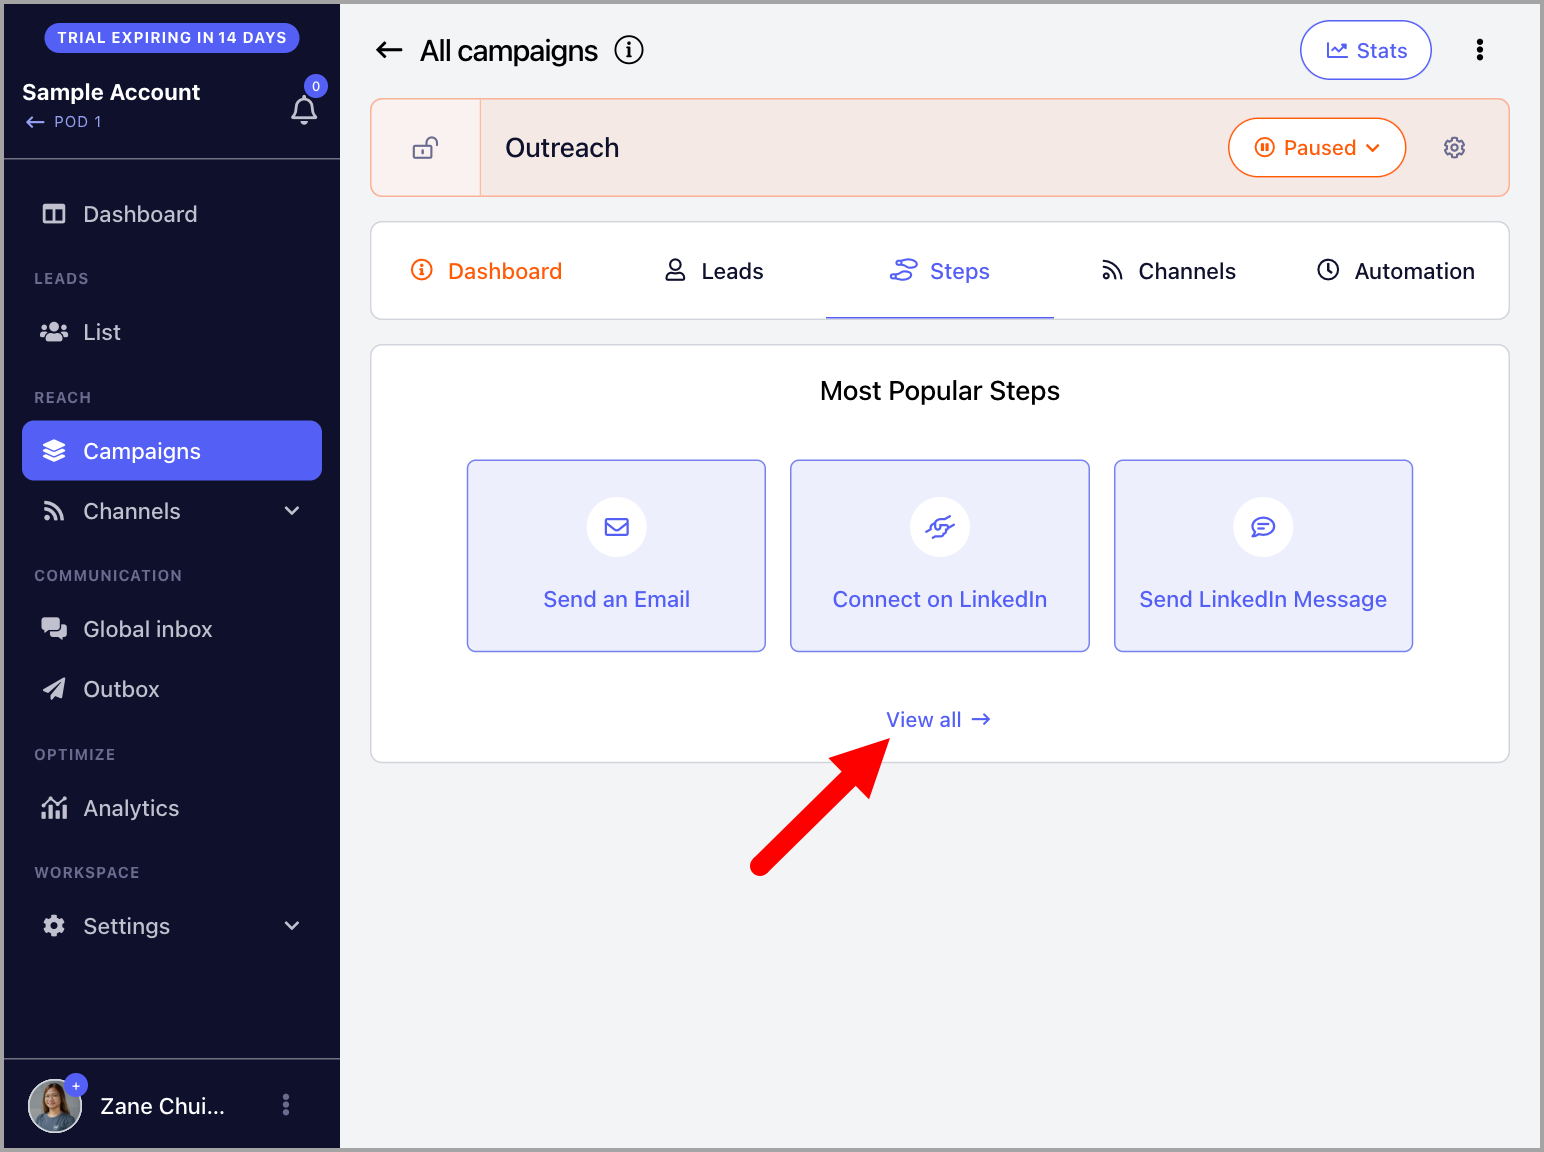Viewport: 1544px width, 1152px height.
Task: Open Analytics in sidebar
Action: pyautogui.click(x=172, y=808)
